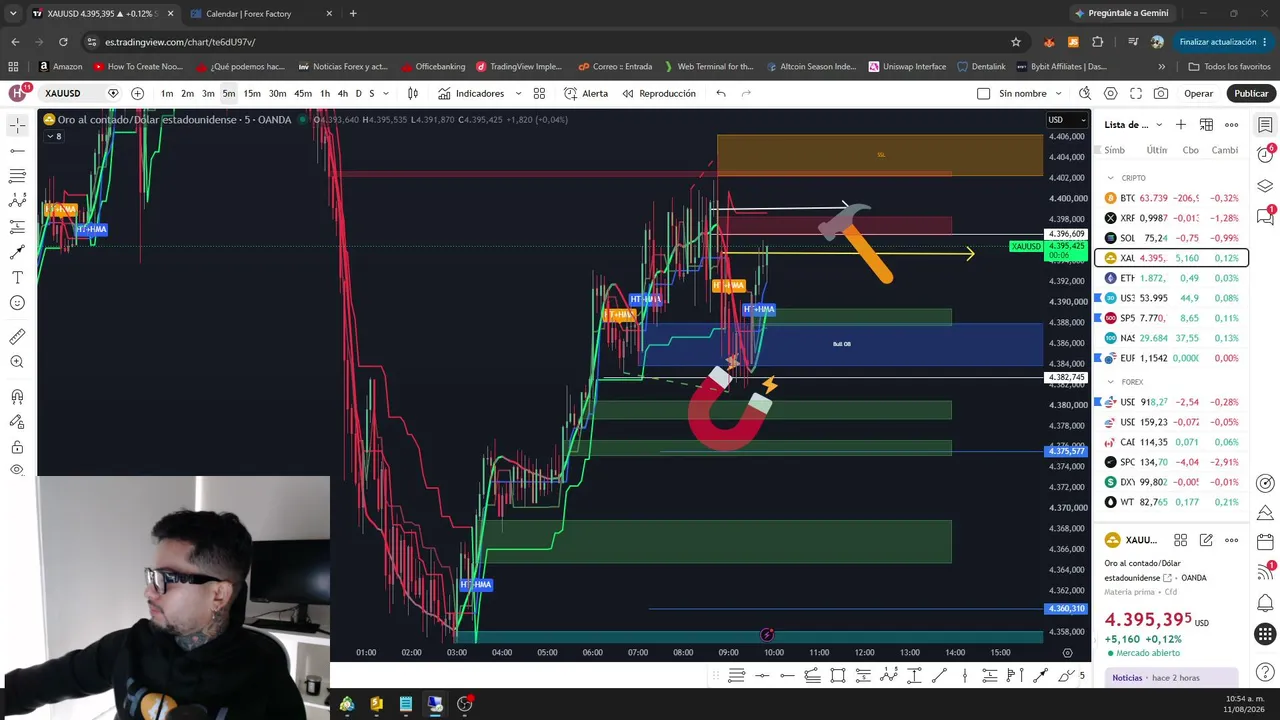
Task: Bookmark this page with the star icon
Action: tap(1016, 42)
